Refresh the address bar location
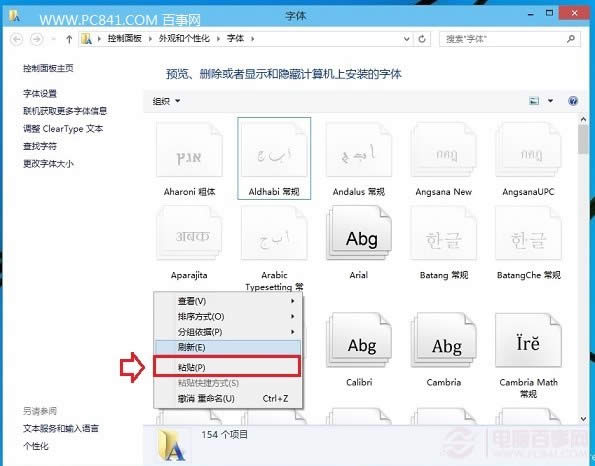Screen dimensions: 595x466 [x=422, y=39]
